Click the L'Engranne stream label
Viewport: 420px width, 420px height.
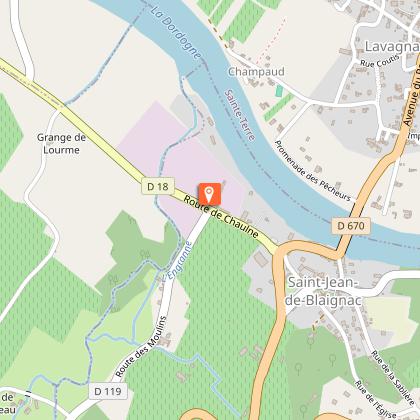[x=180, y=260]
